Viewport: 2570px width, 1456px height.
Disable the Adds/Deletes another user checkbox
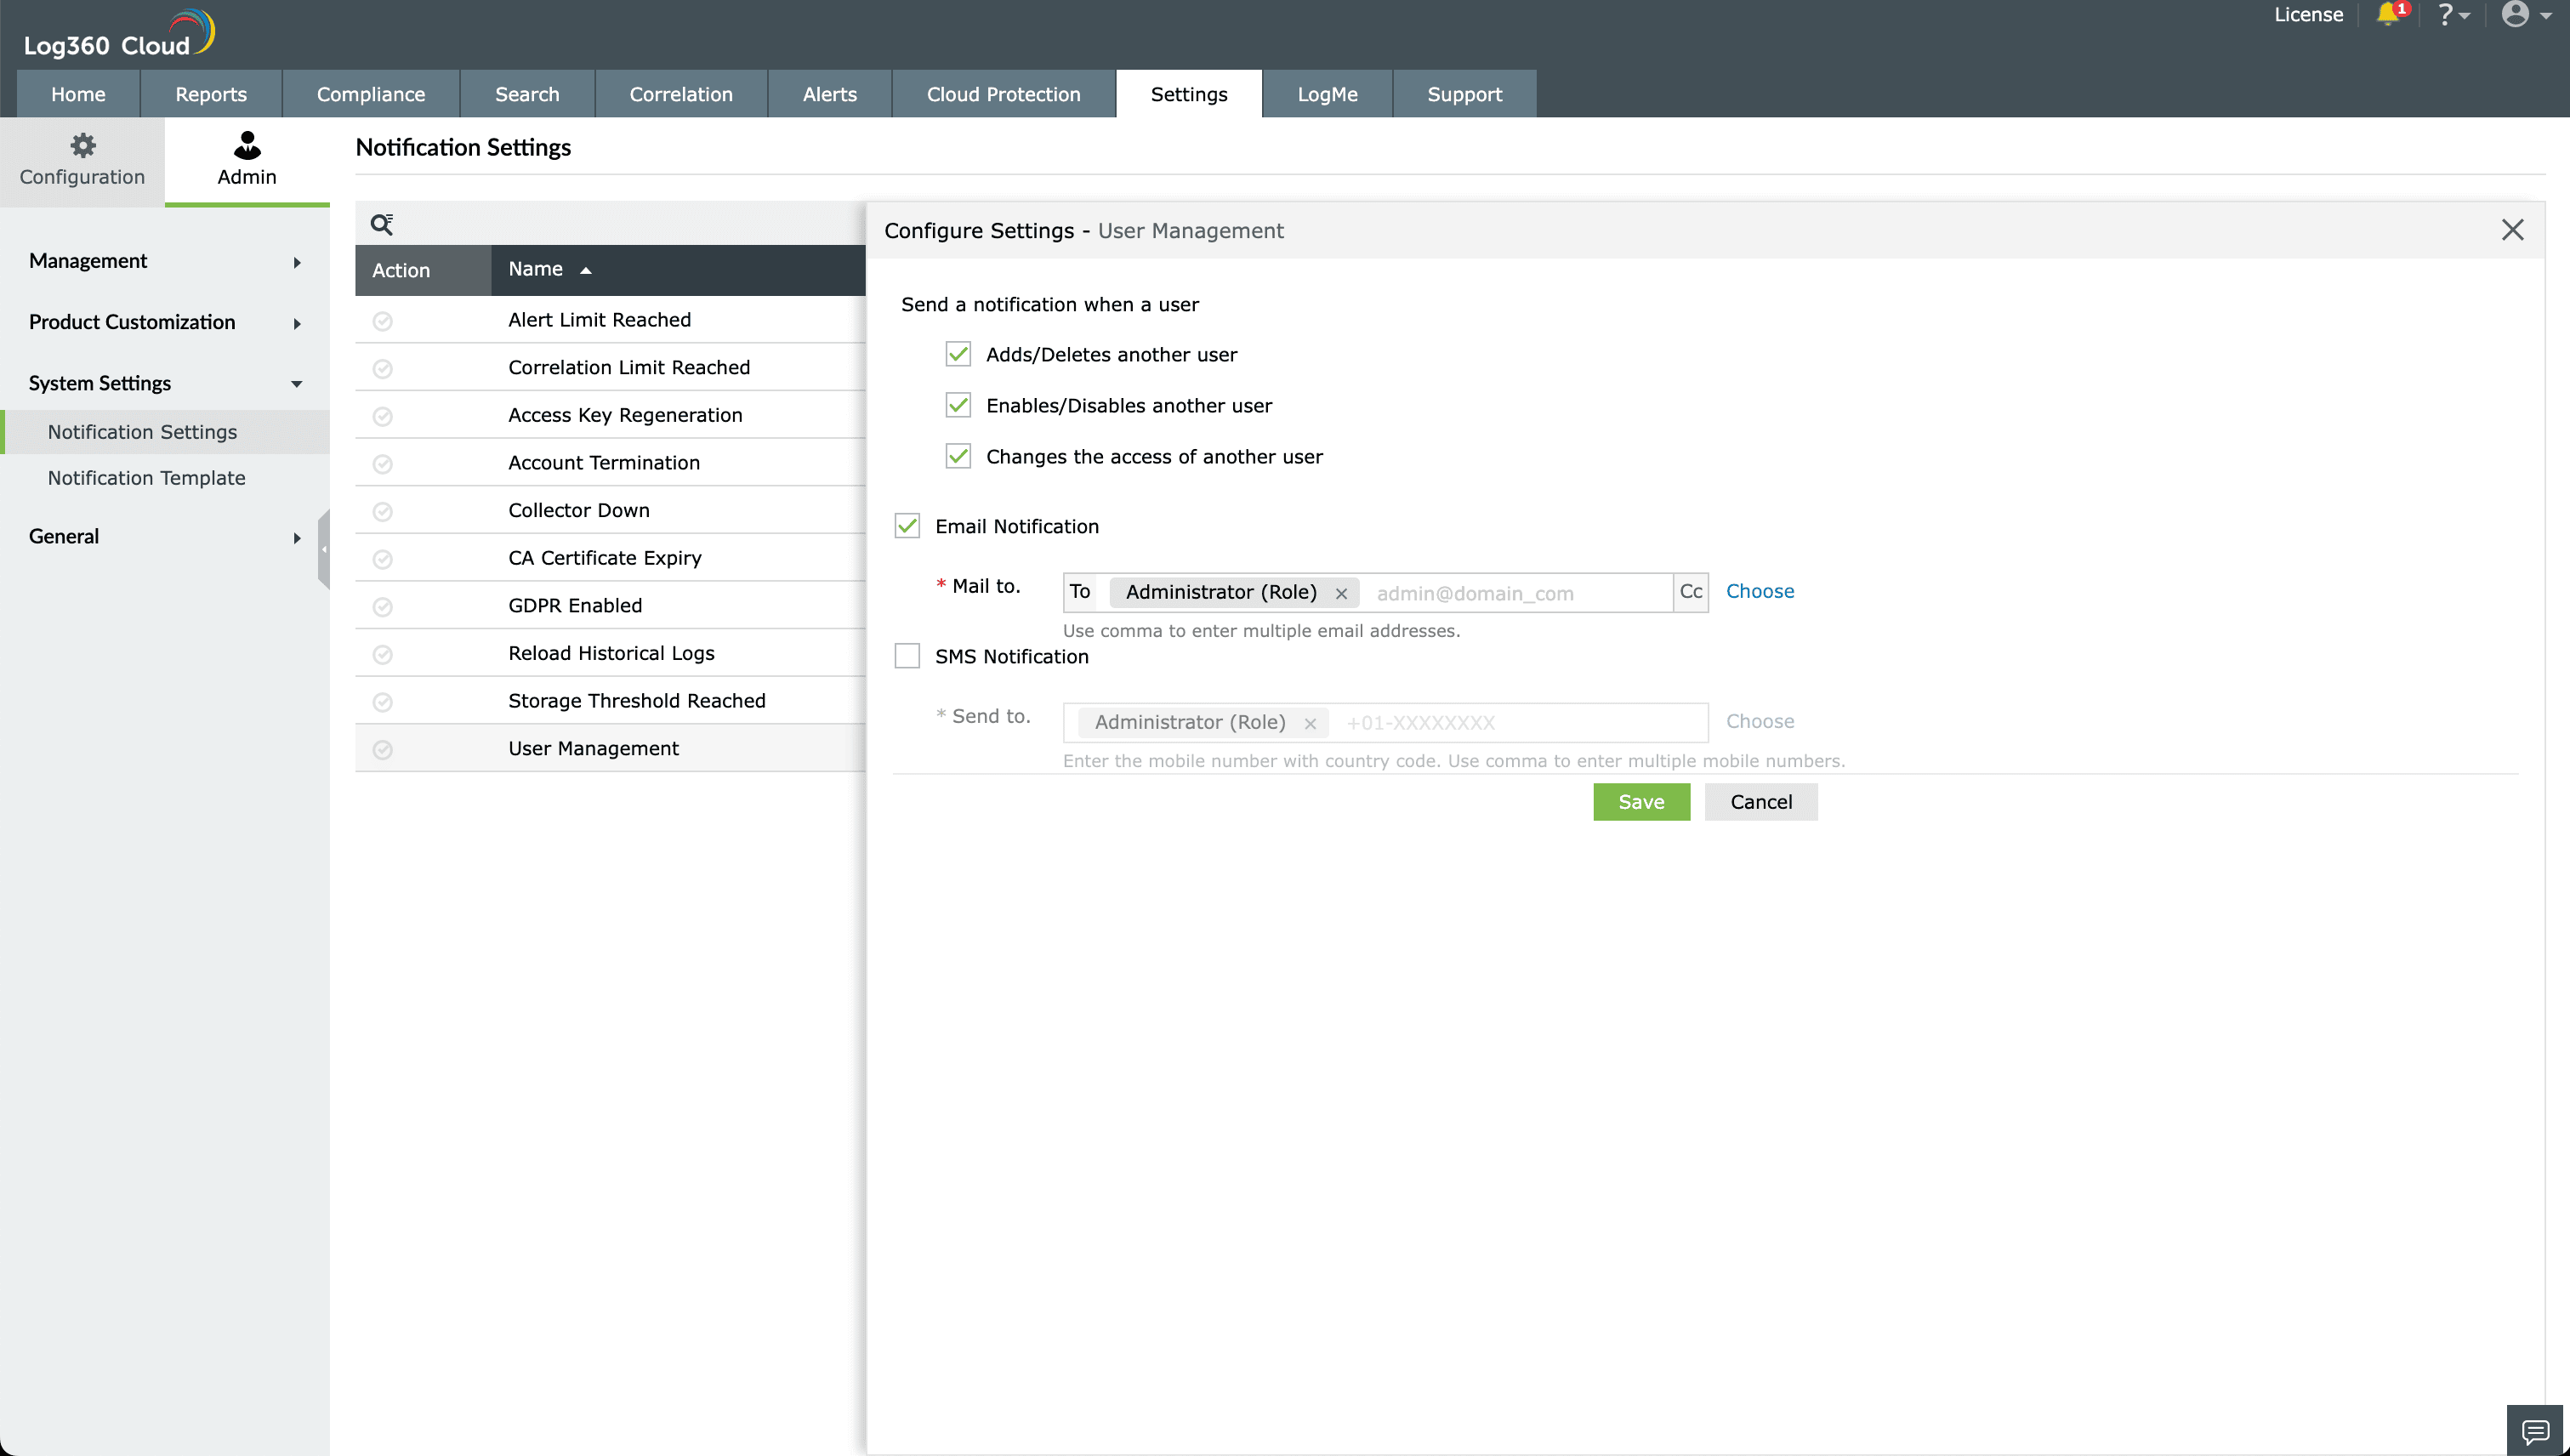point(960,353)
